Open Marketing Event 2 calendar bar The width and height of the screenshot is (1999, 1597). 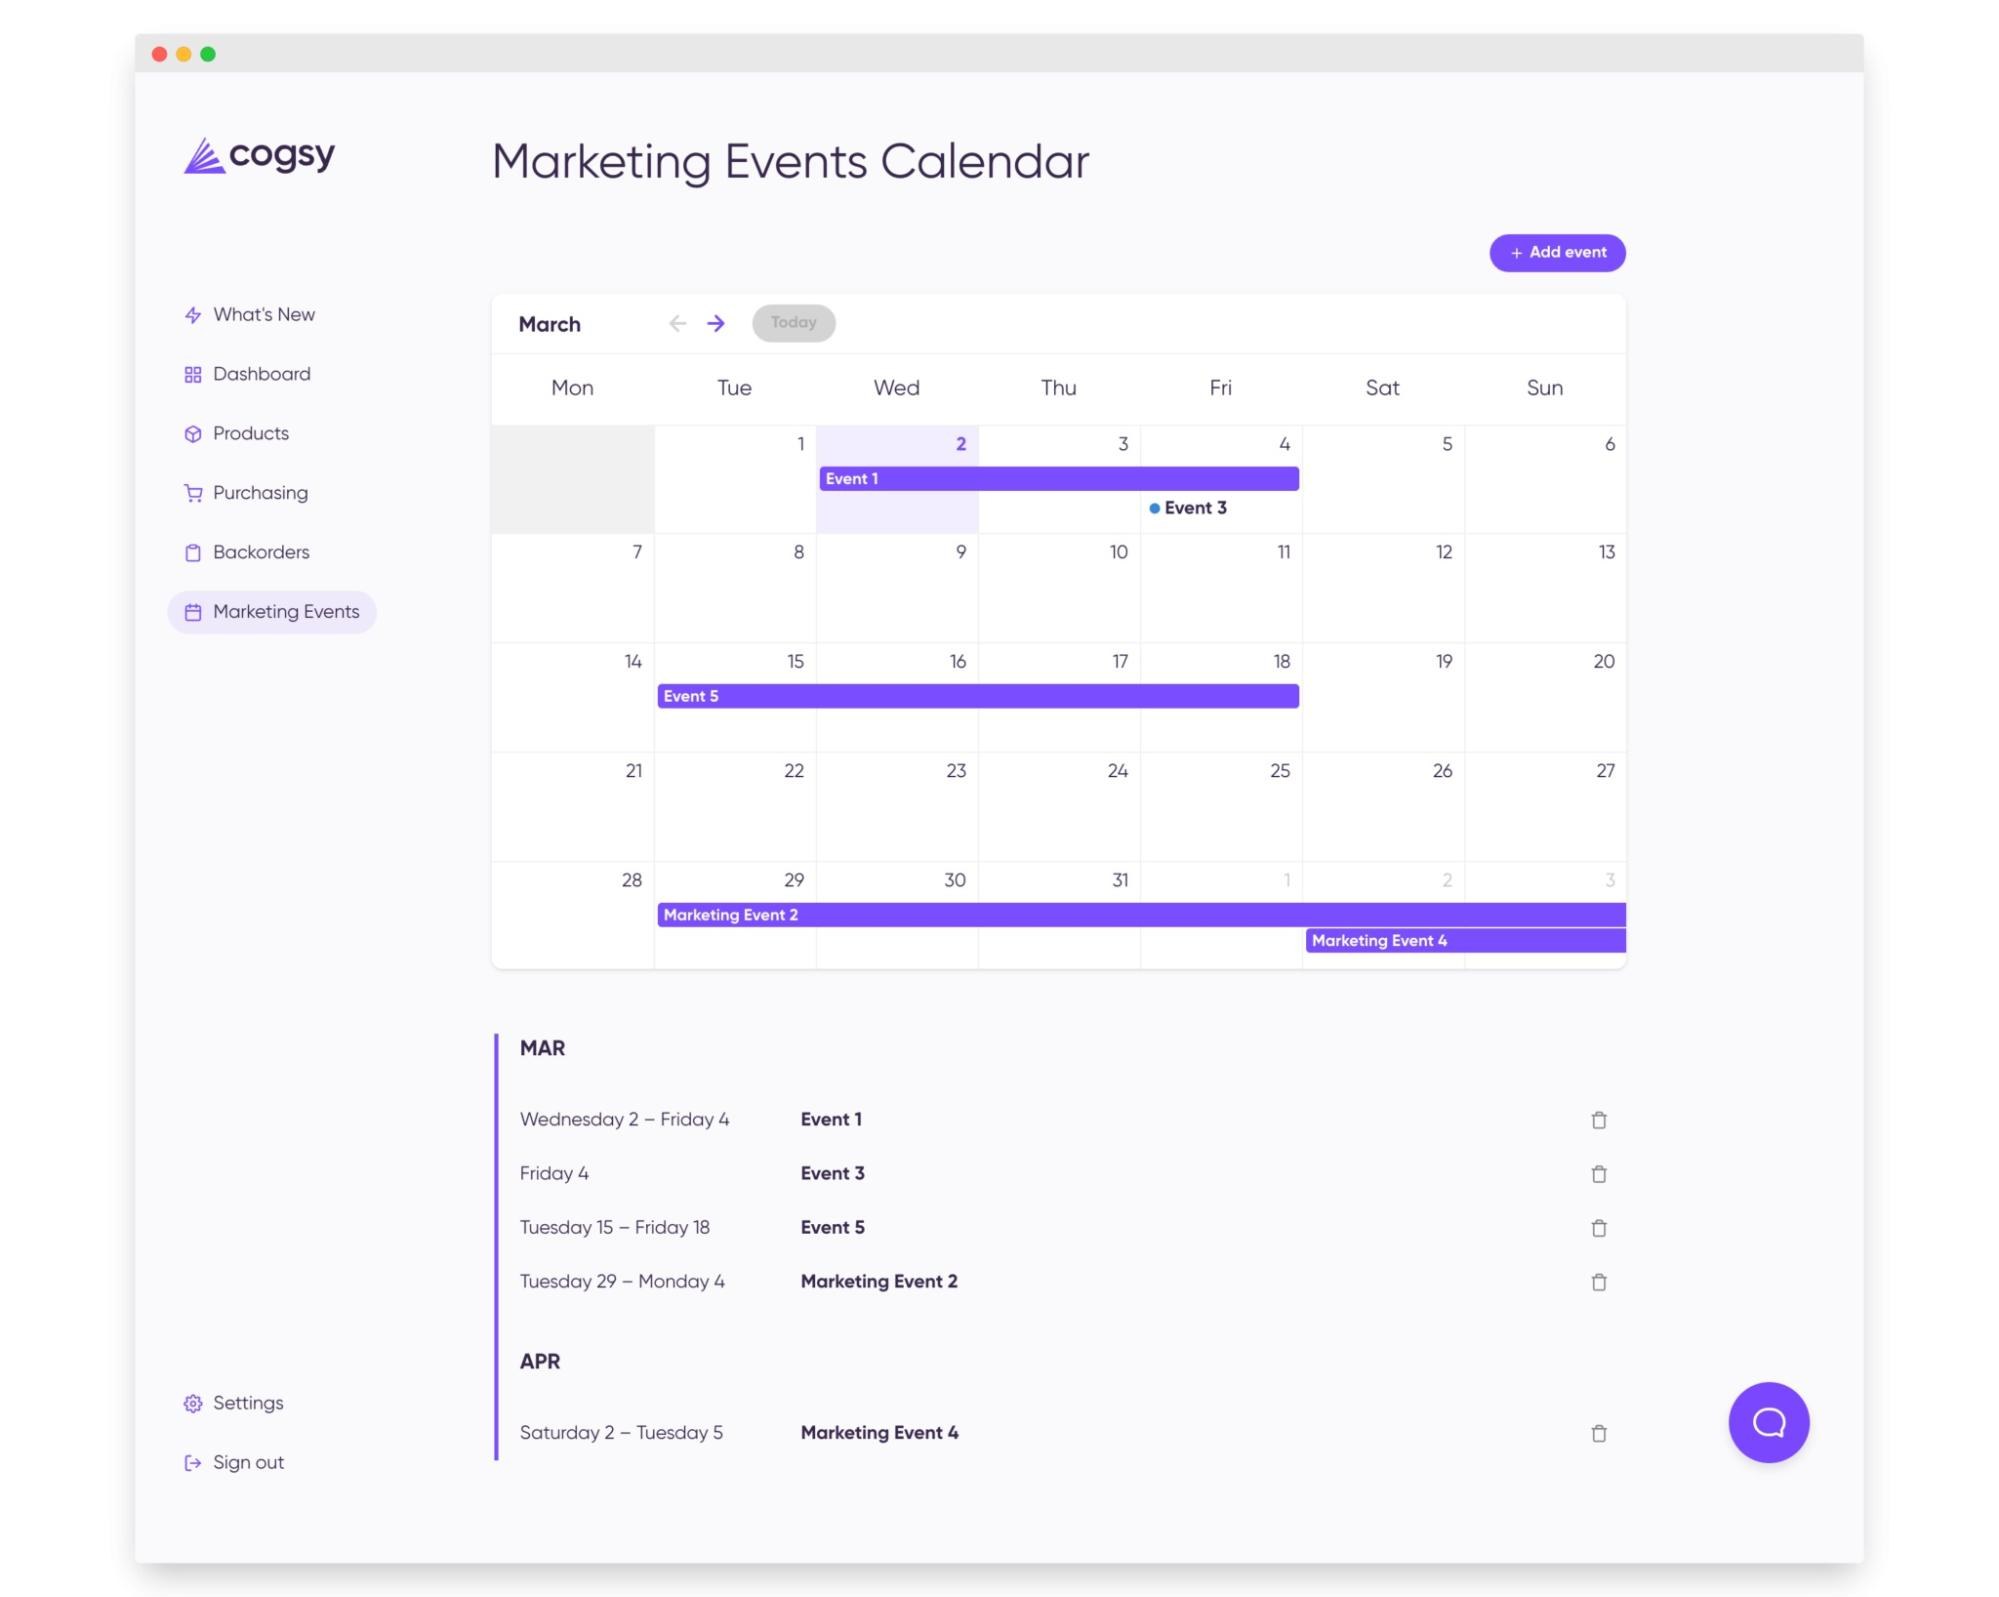pyautogui.click(x=1141, y=915)
